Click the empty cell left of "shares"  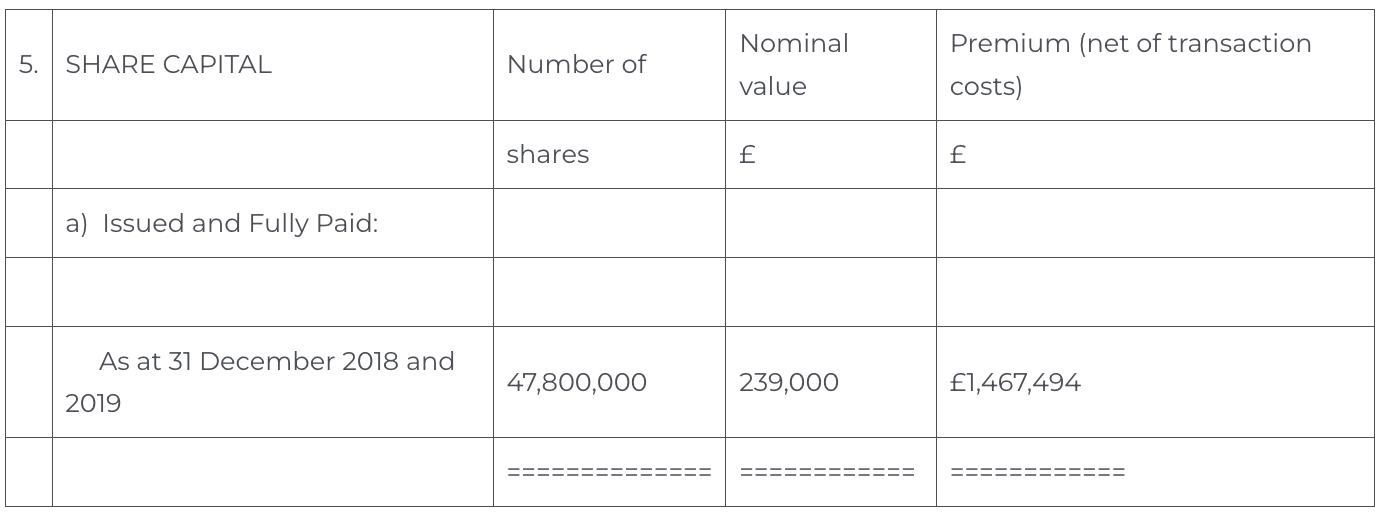[x=272, y=155]
